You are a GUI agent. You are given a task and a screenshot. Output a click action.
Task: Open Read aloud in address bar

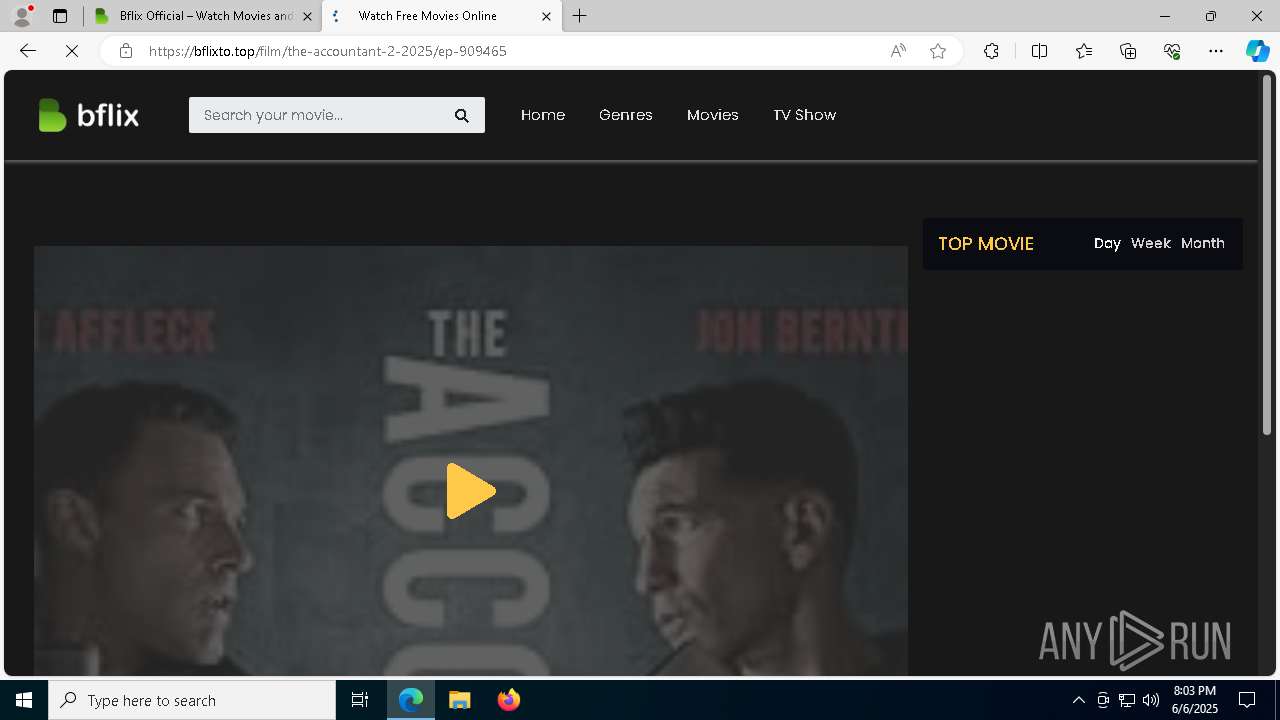click(x=898, y=51)
